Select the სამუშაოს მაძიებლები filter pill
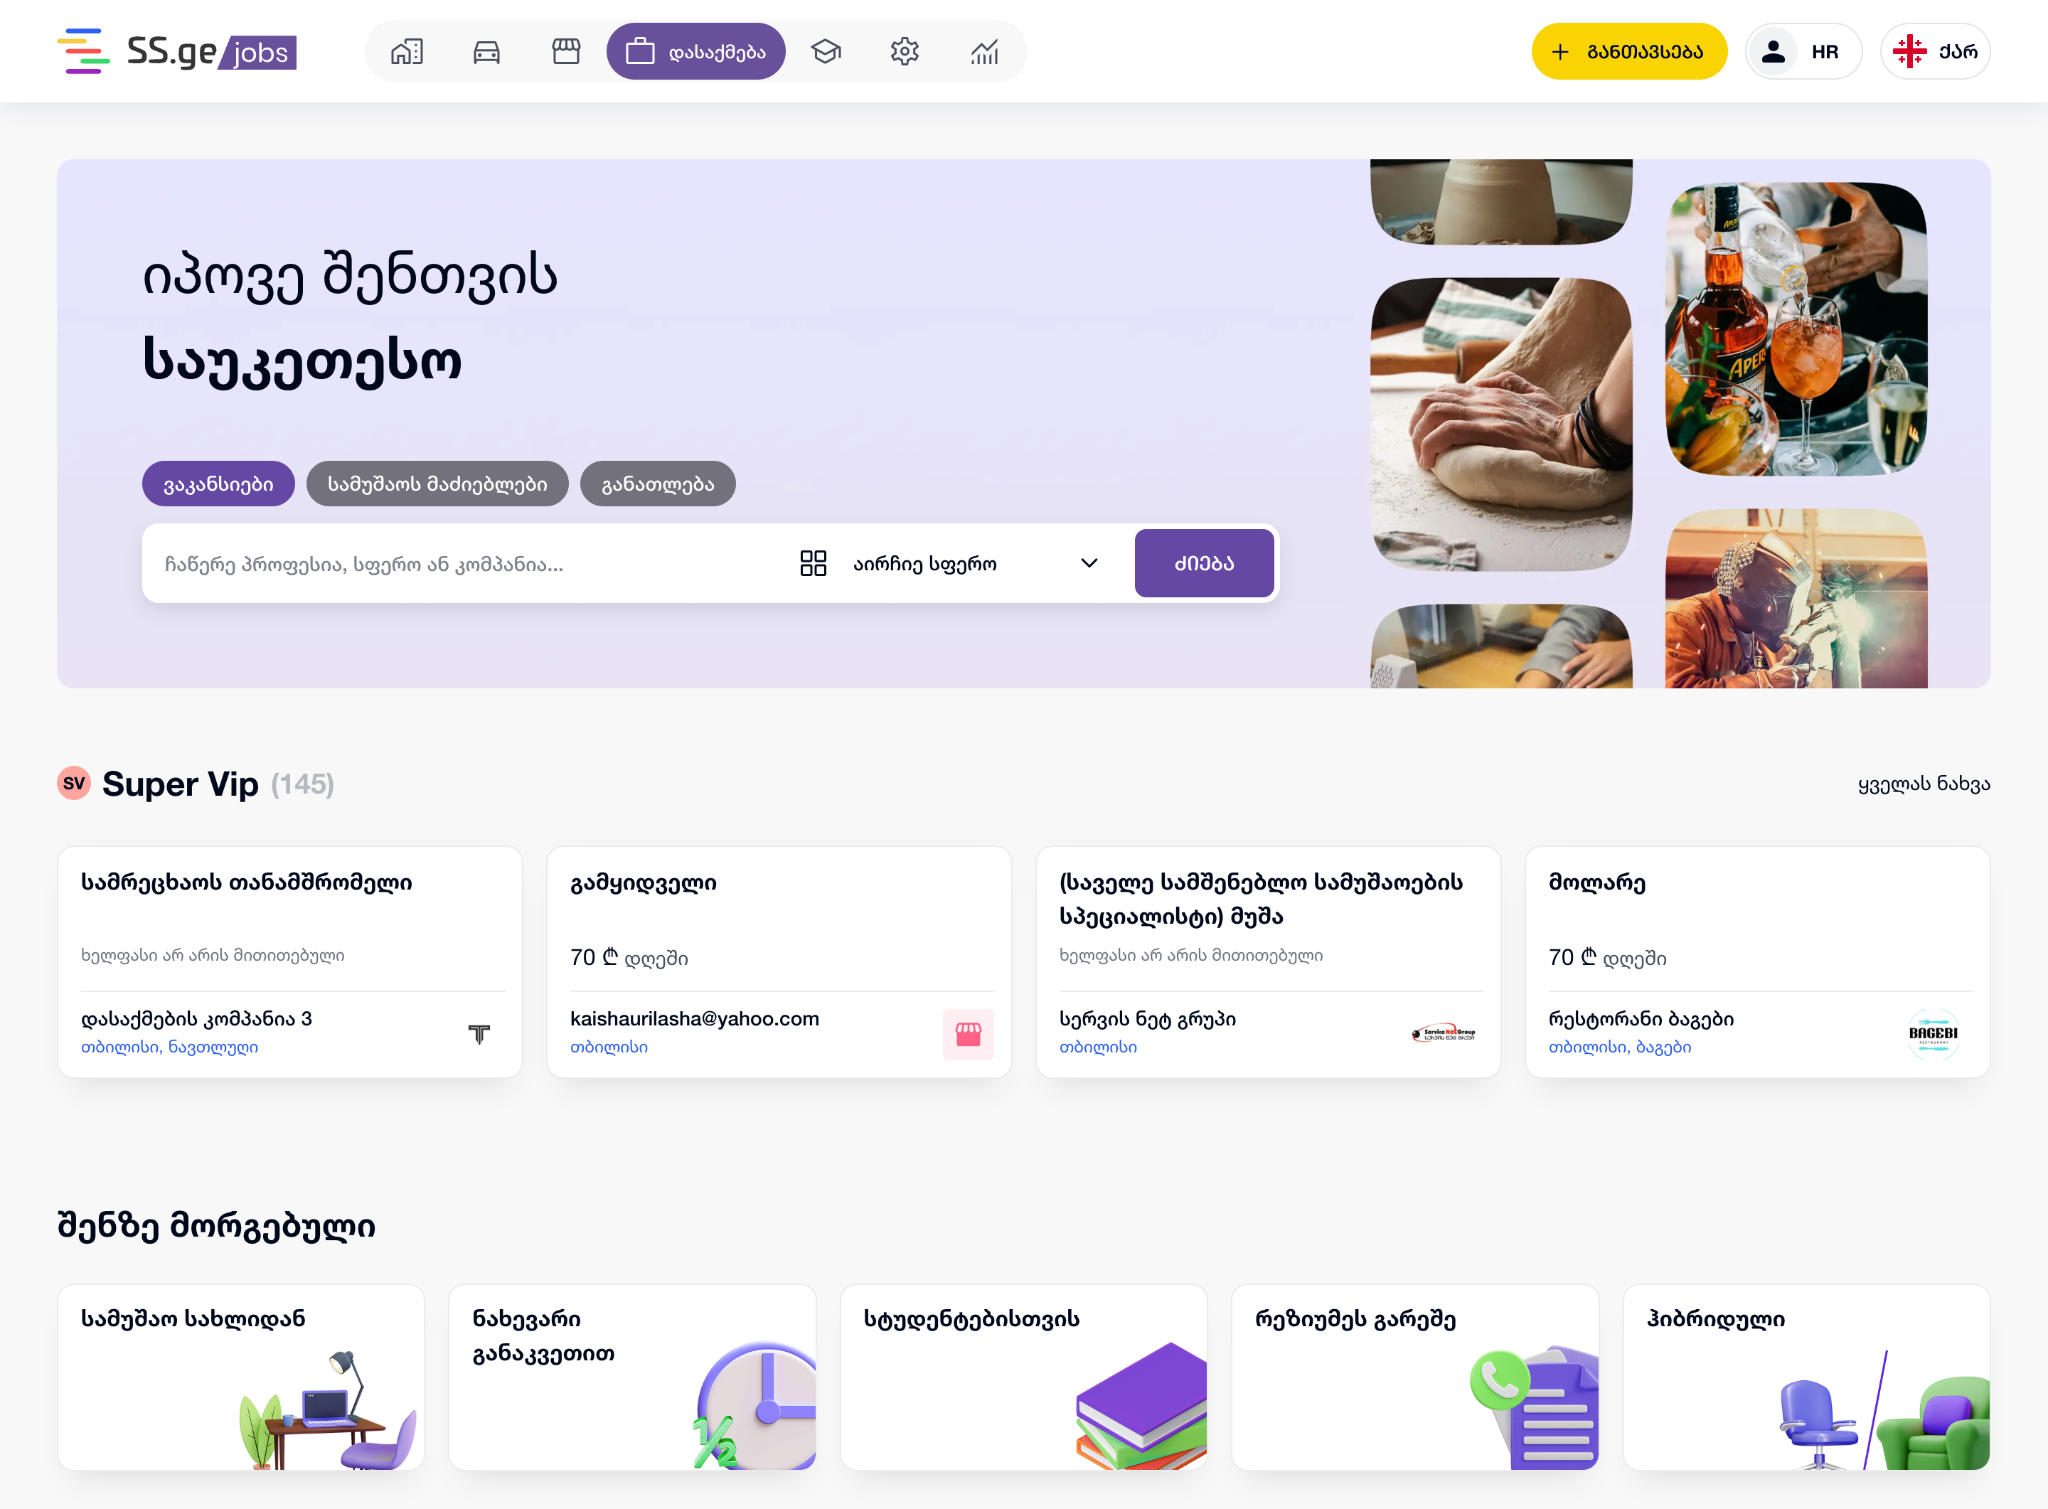Screen dimensions: 2048x1509 (437, 484)
